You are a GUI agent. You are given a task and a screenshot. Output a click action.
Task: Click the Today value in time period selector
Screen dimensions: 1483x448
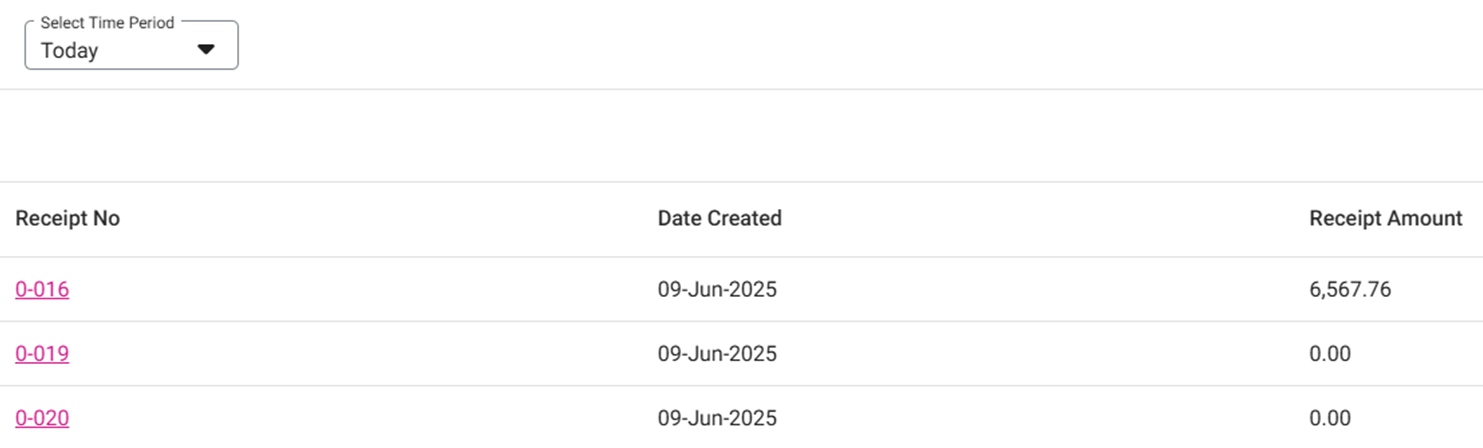pos(70,51)
